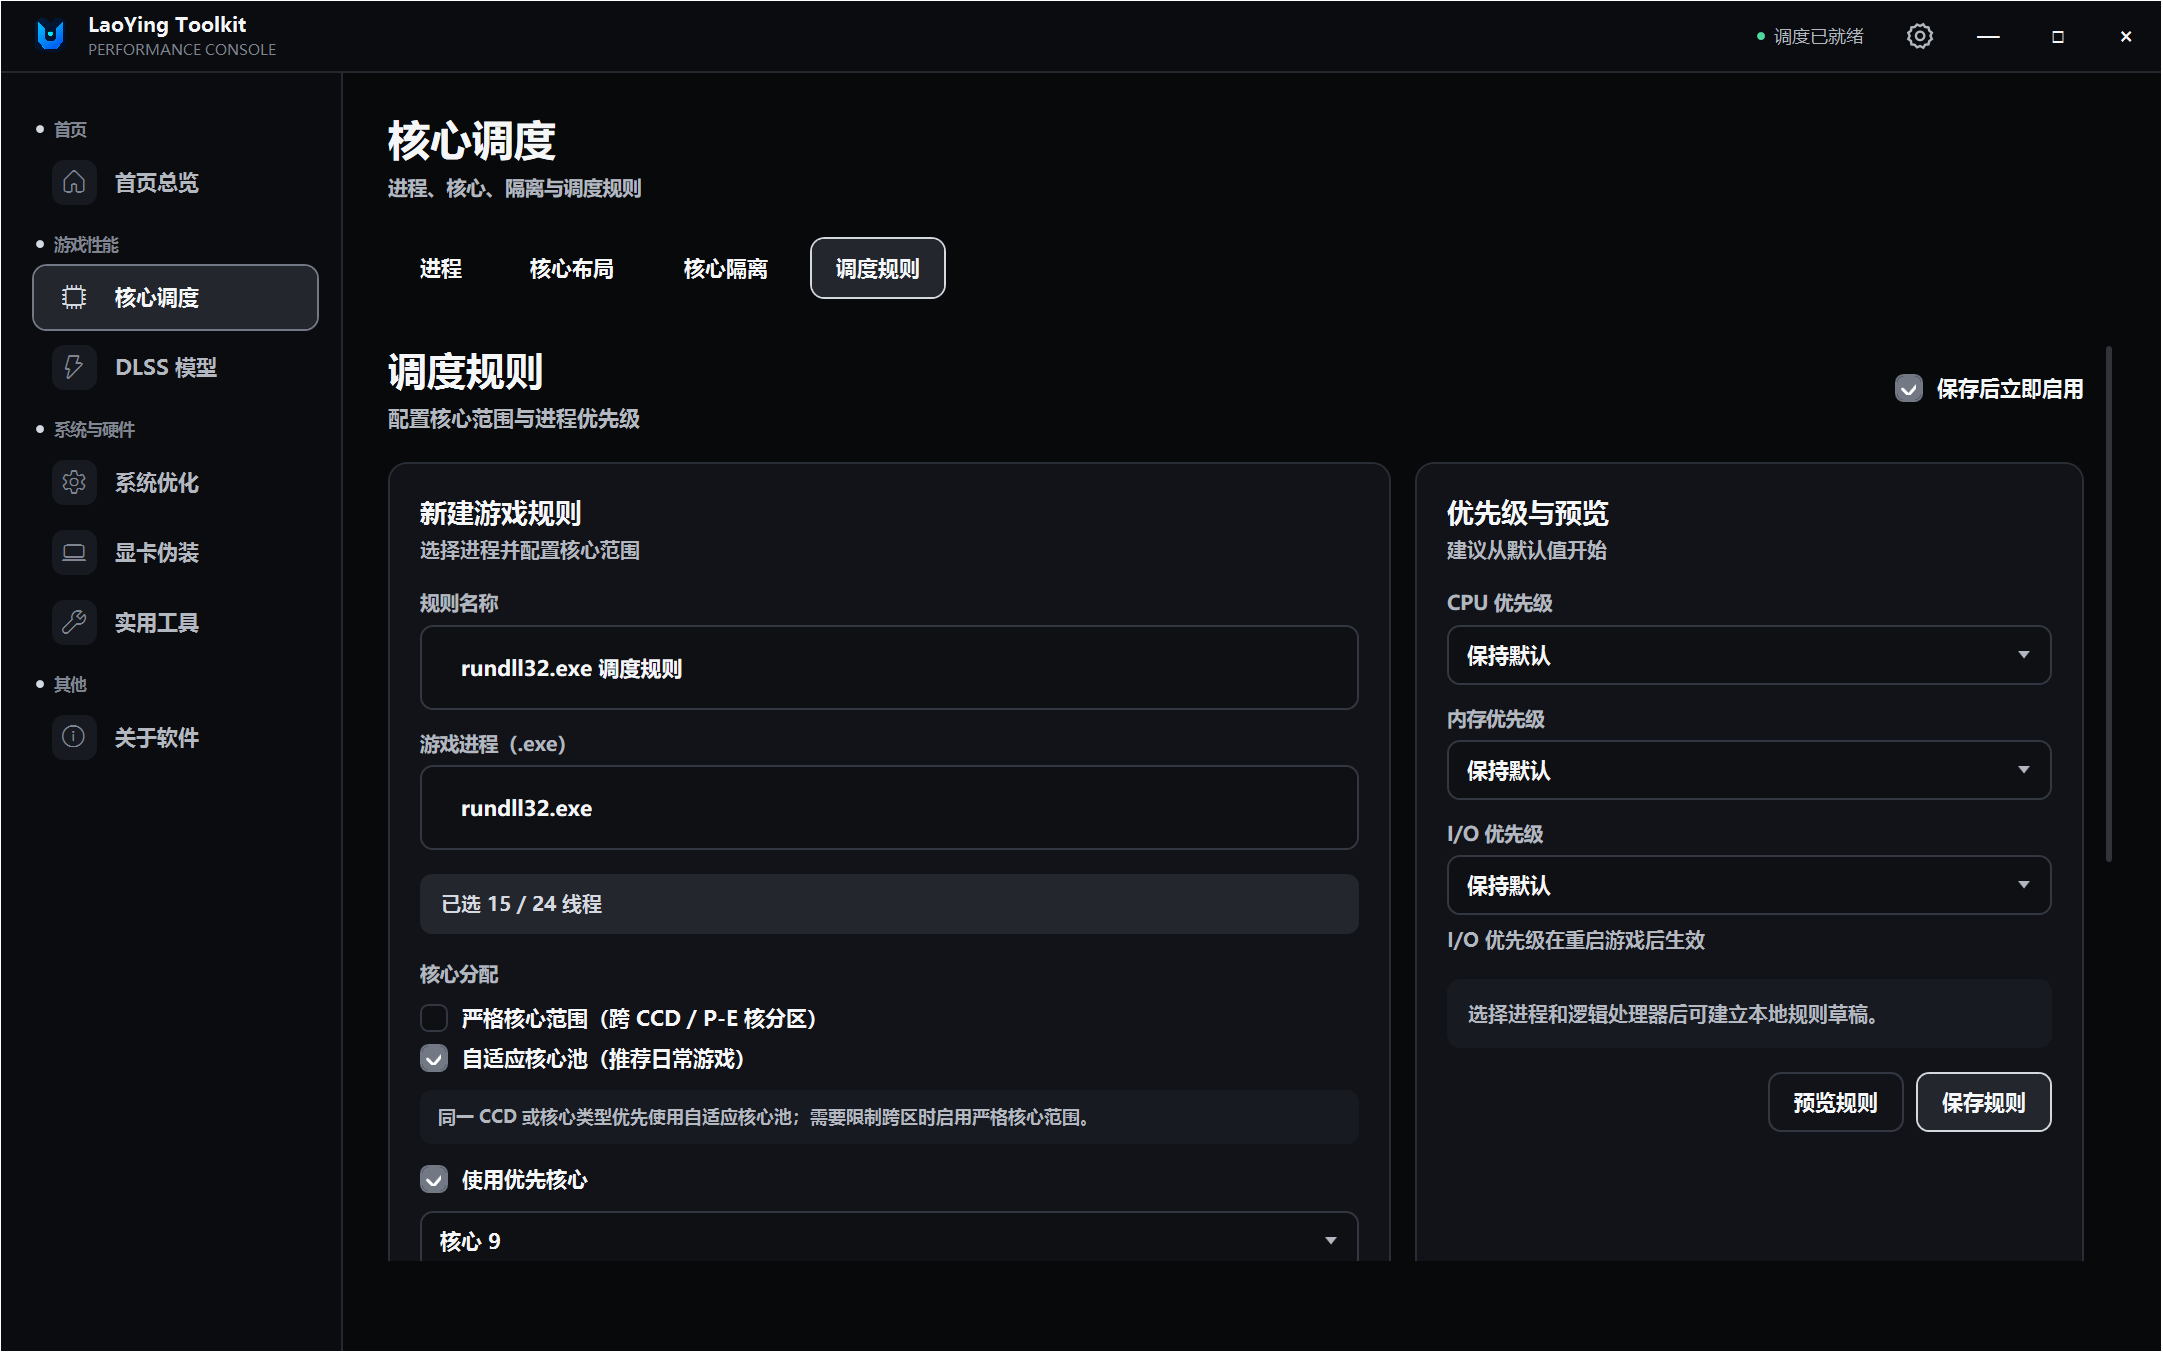
Task: Toggle 使用优先核心 checkbox
Action: tap(434, 1180)
